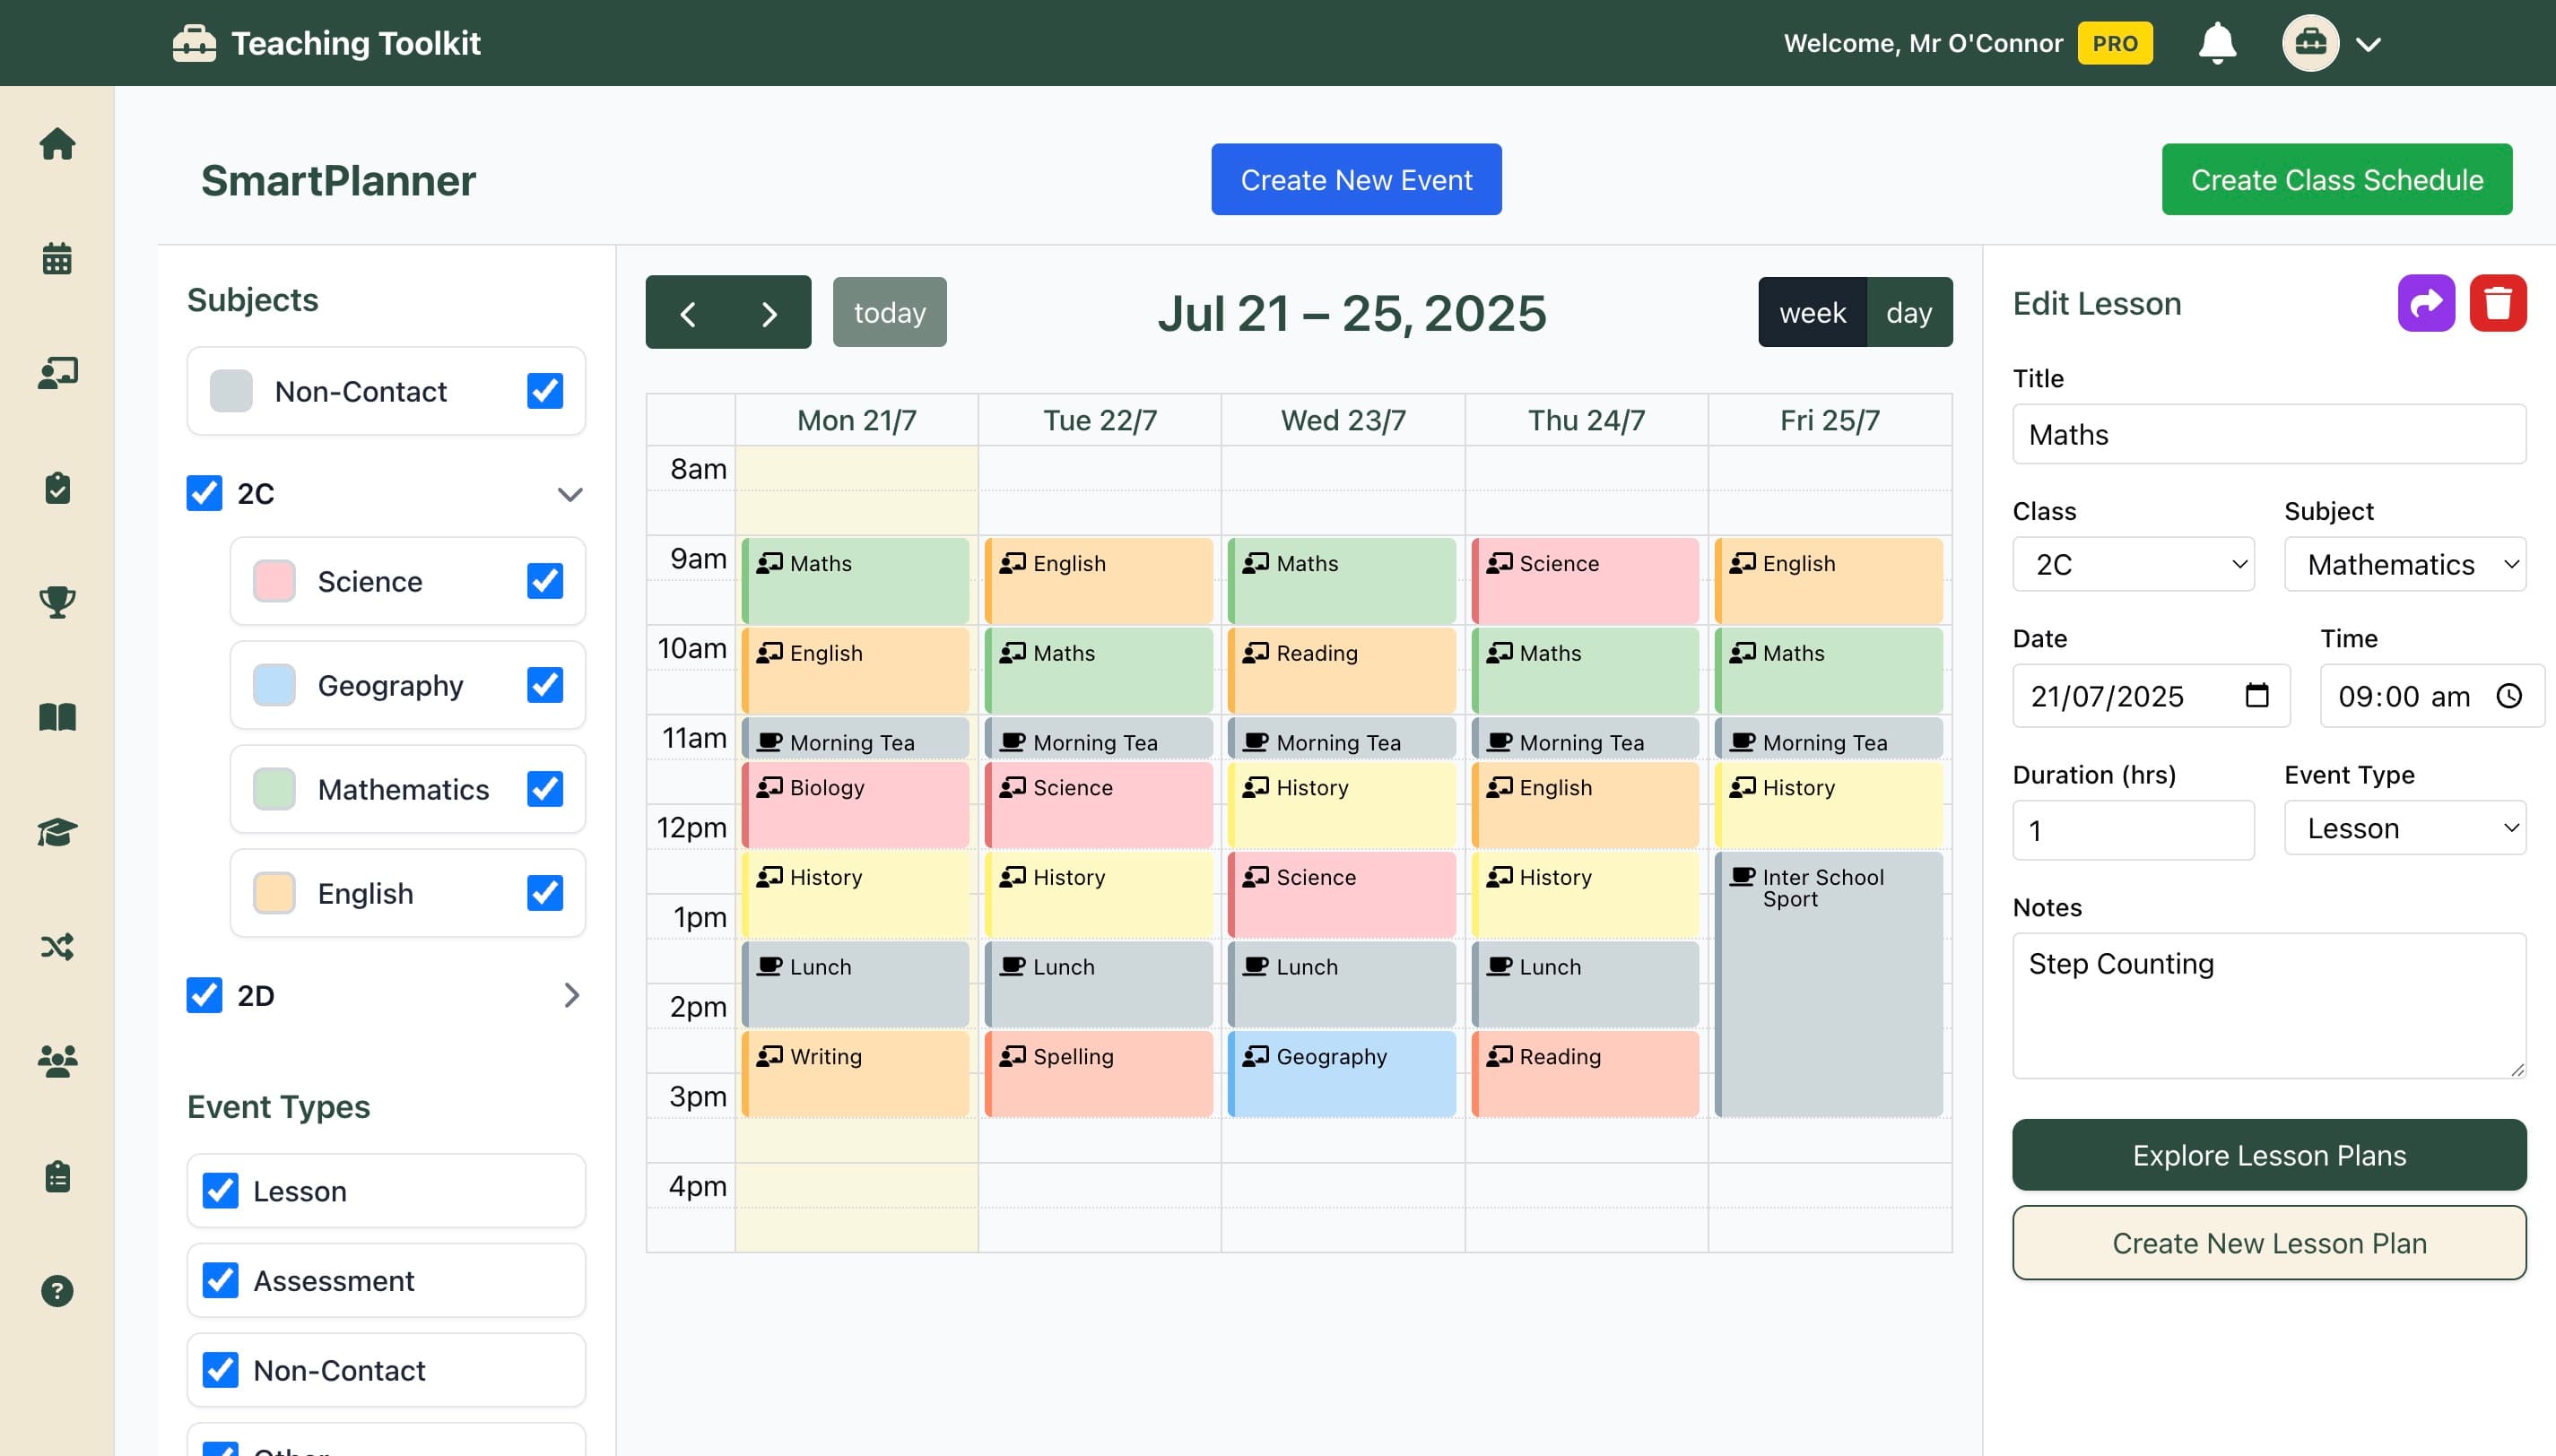Collapse the 2C class subject list
The width and height of the screenshot is (2556, 1456).
[x=570, y=494]
